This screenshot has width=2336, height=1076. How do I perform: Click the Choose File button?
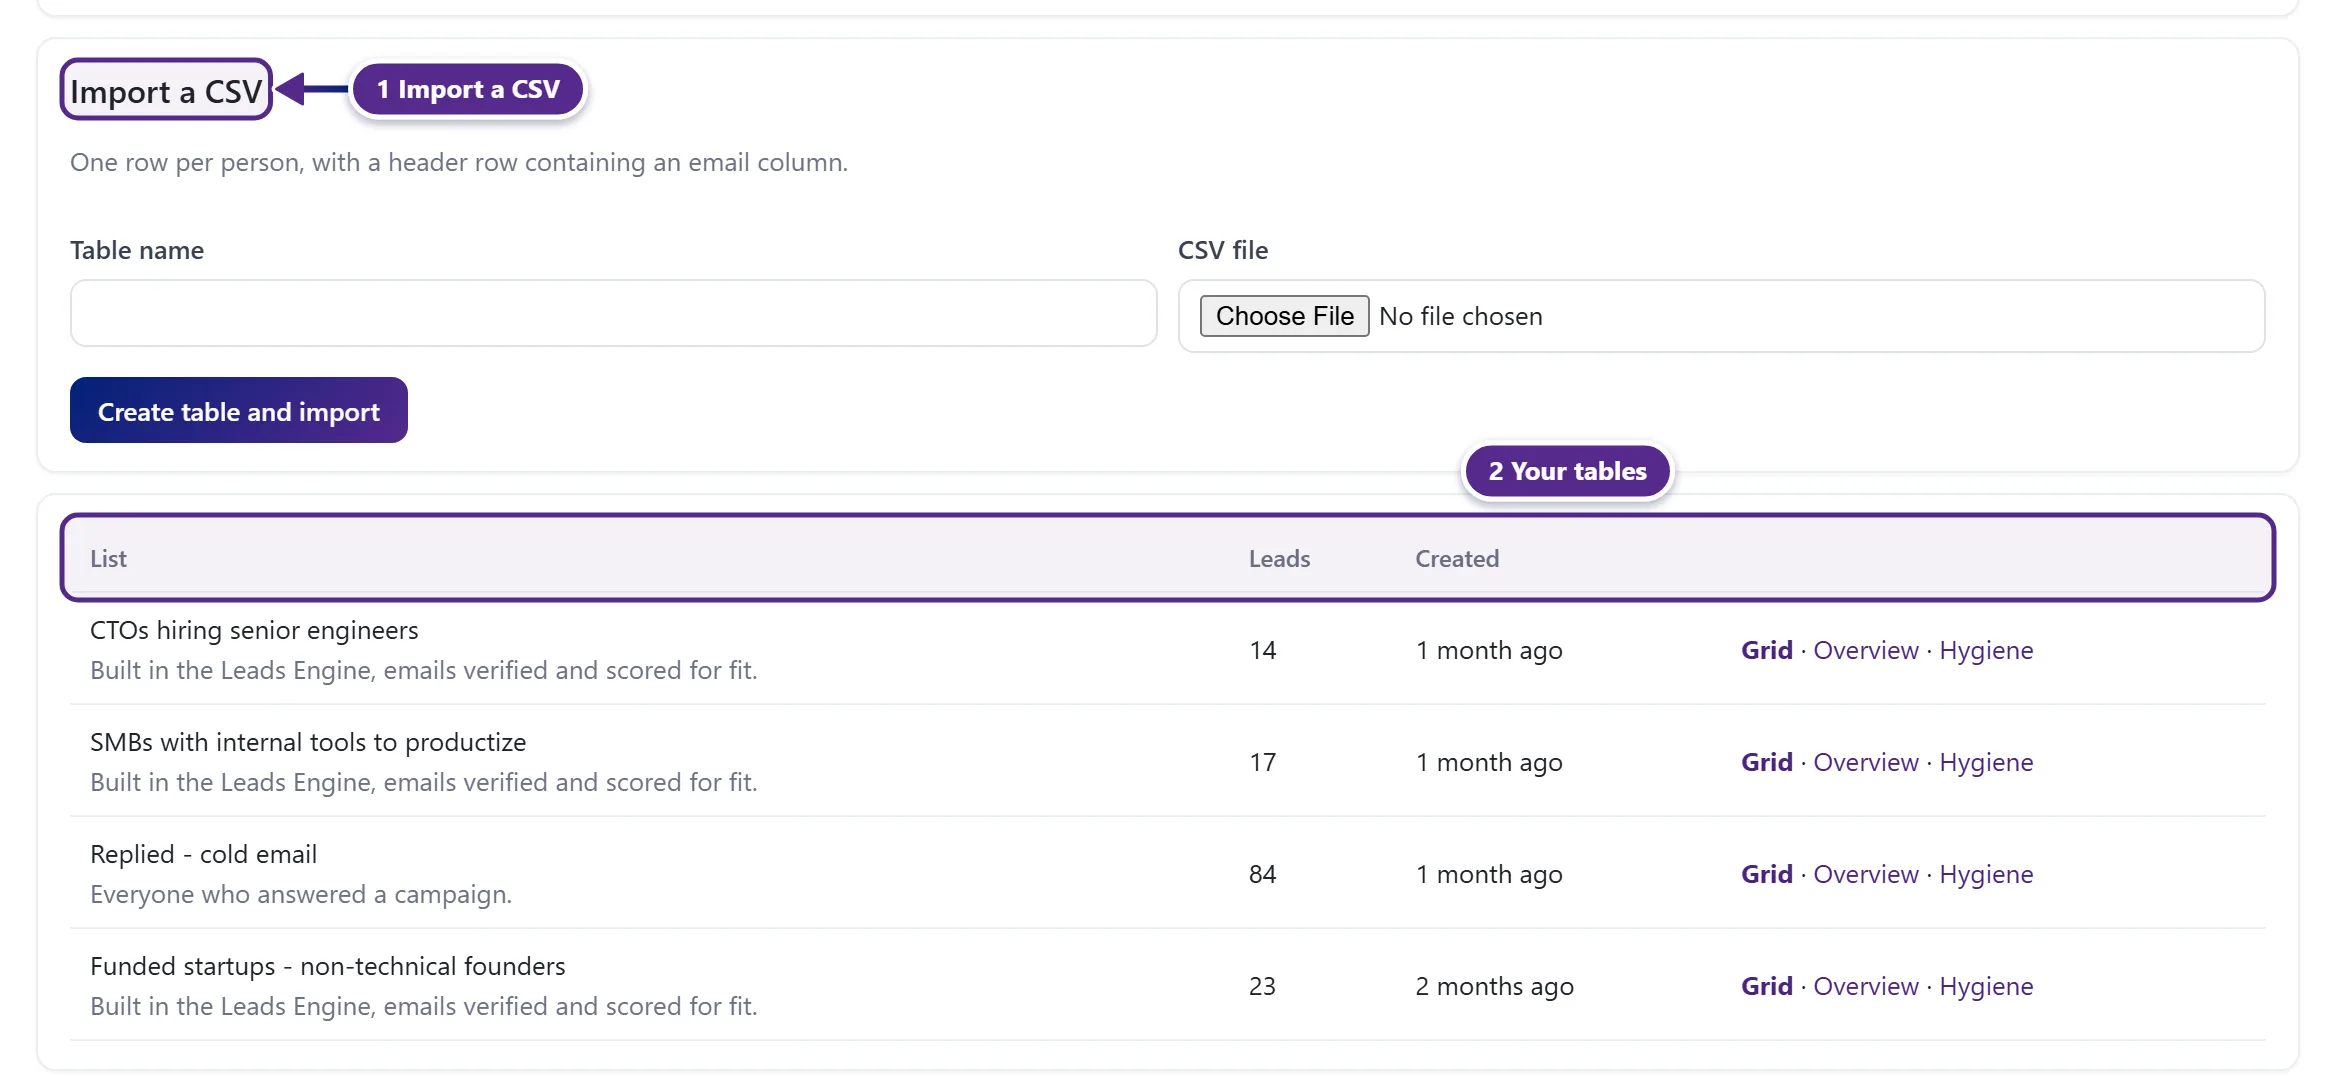coord(1284,316)
